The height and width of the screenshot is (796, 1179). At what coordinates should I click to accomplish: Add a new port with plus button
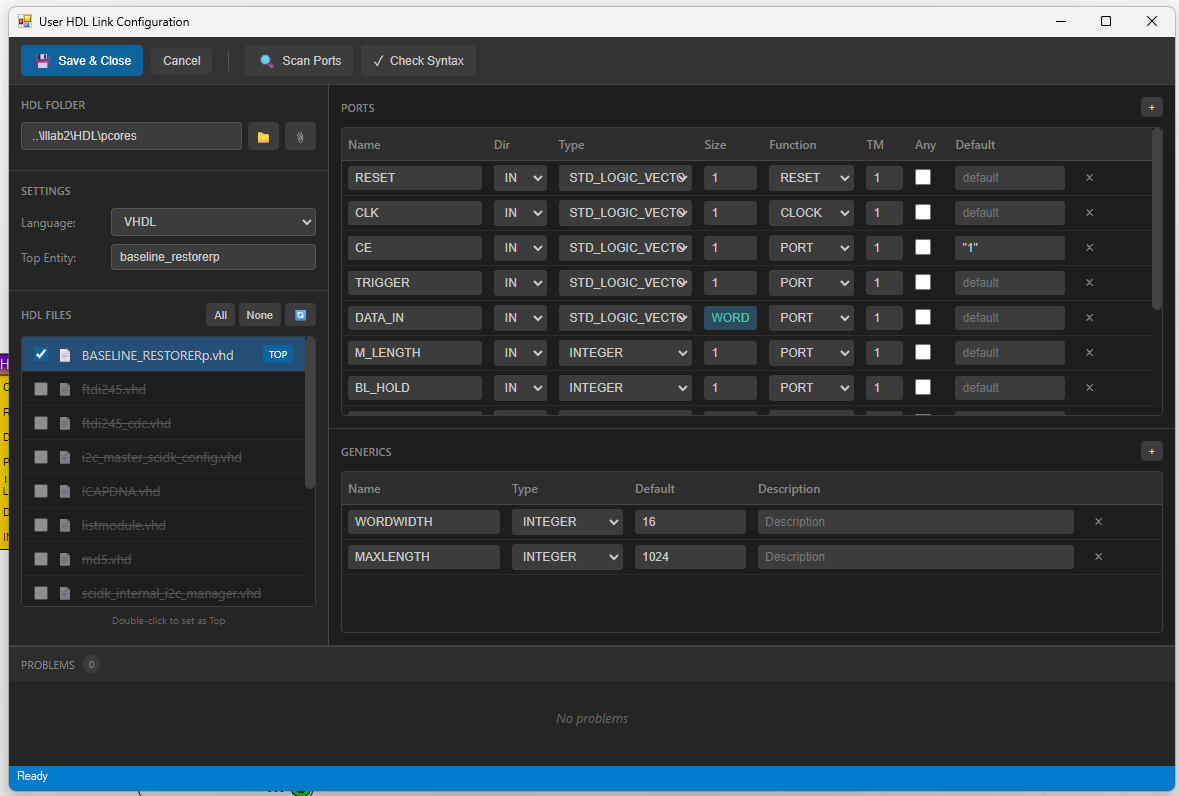(1151, 107)
